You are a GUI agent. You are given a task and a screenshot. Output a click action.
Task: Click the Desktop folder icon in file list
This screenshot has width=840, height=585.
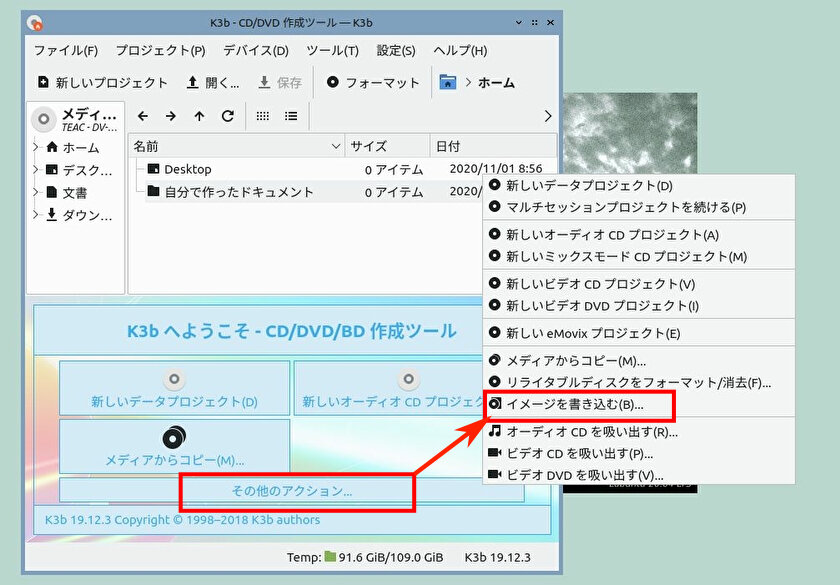coord(153,169)
